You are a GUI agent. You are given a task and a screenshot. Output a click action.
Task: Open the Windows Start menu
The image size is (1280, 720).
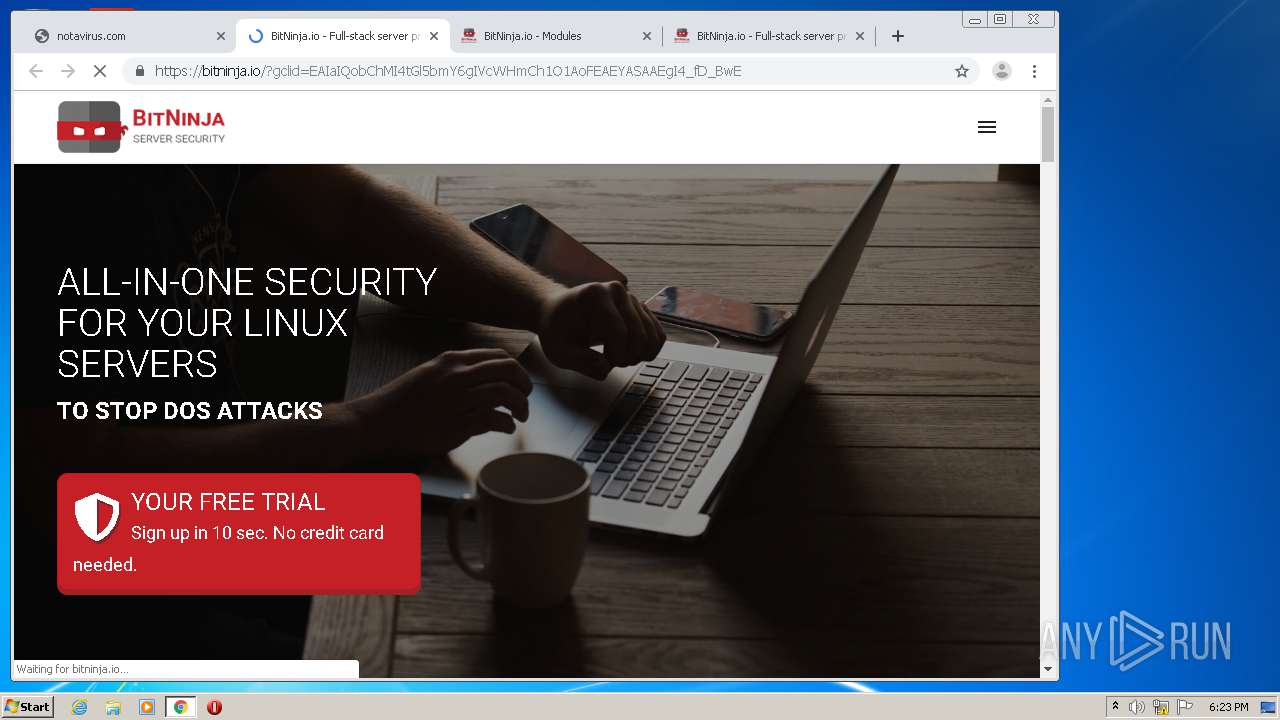click(27, 707)
